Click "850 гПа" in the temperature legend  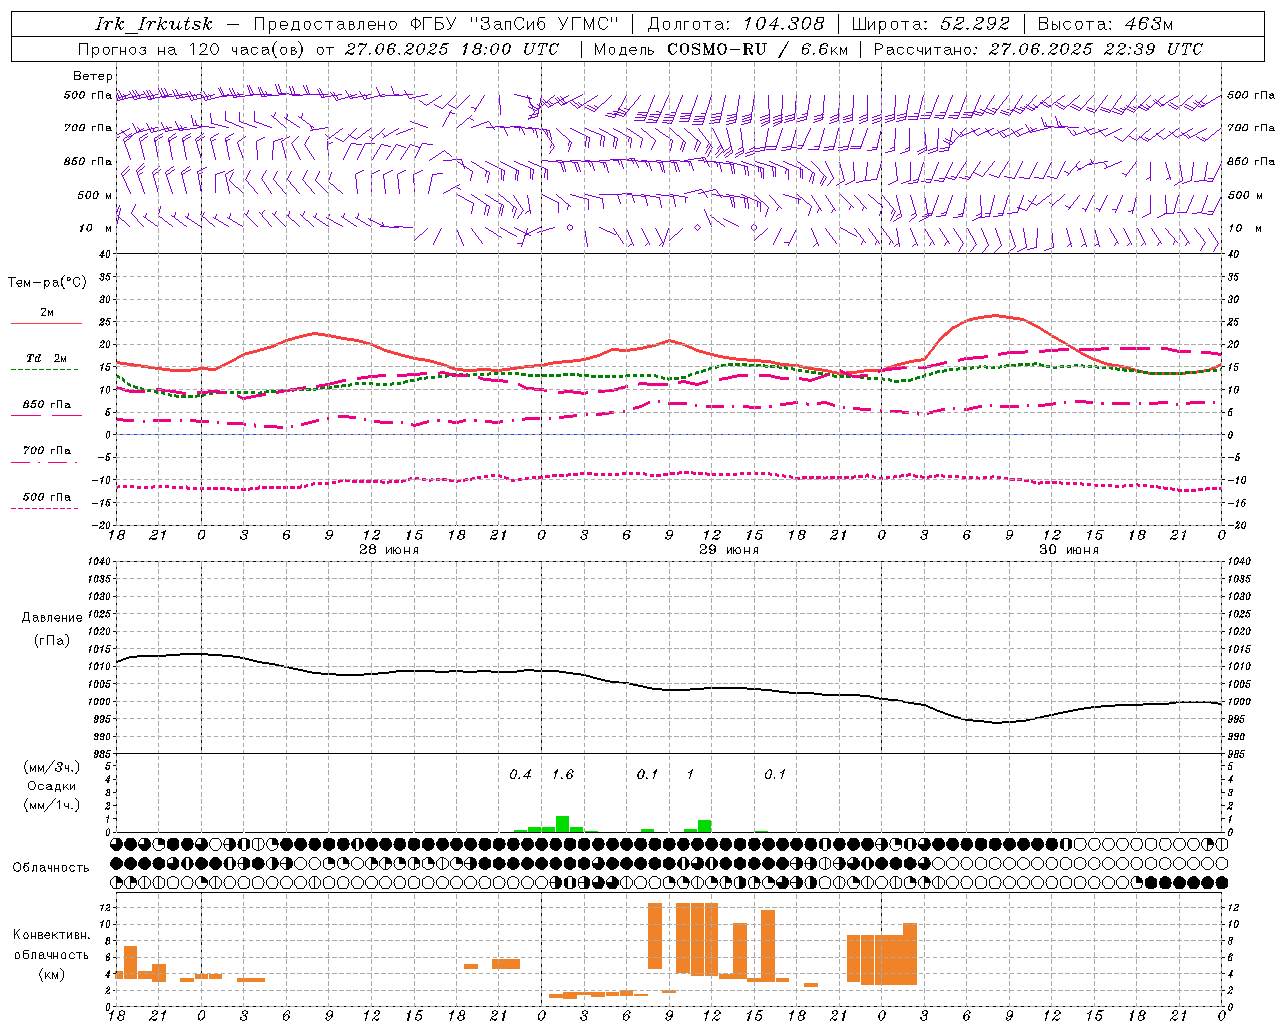(x=46, y=405)
